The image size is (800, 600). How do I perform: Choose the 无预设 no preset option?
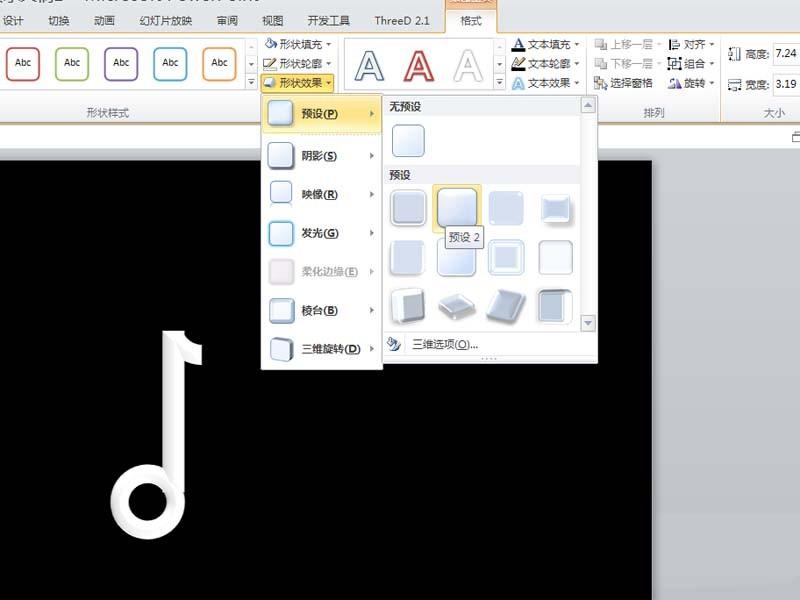coord(409,140)
